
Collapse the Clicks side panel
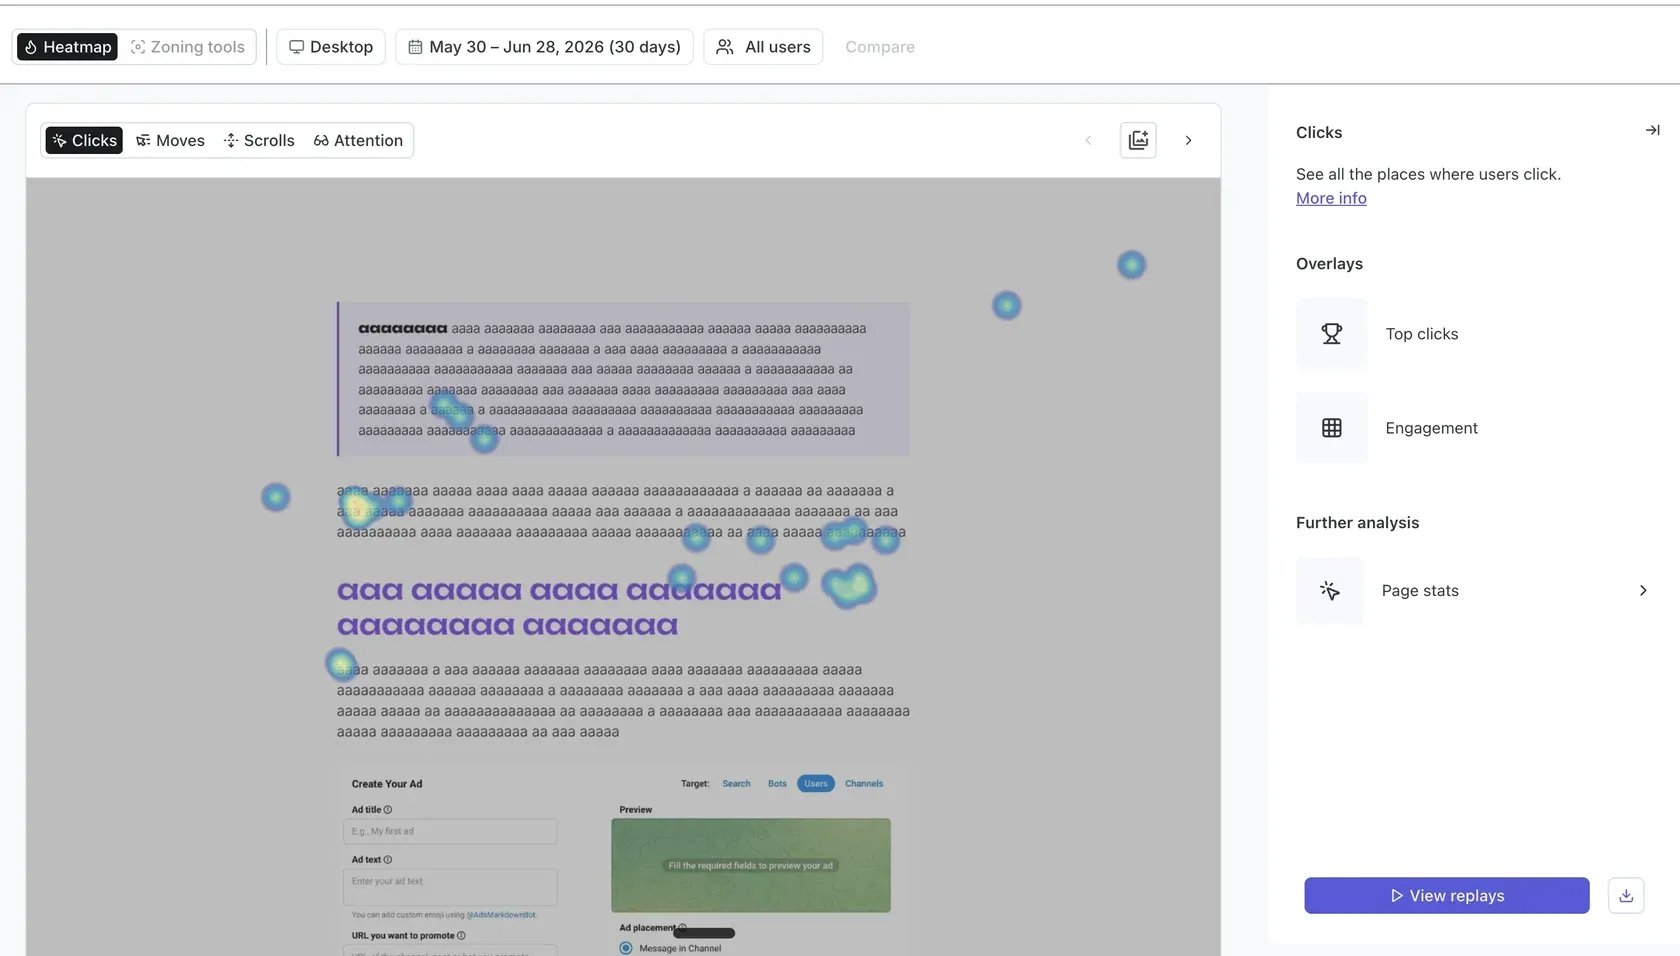pyautogui.click(x=1652, y=130)
